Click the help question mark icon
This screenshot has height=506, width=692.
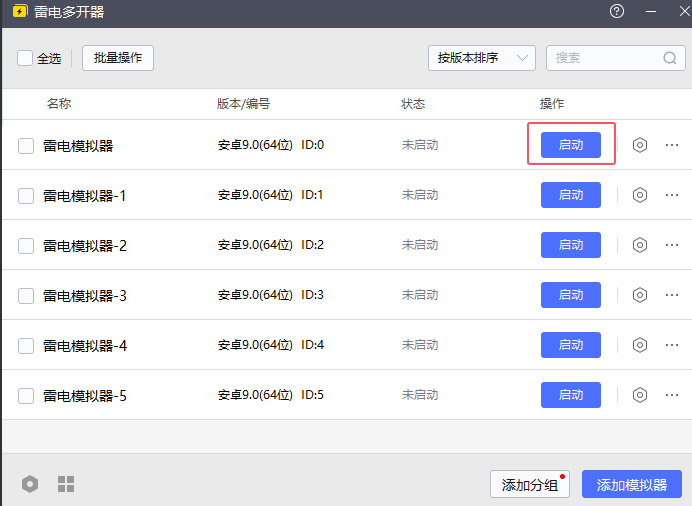617,11
